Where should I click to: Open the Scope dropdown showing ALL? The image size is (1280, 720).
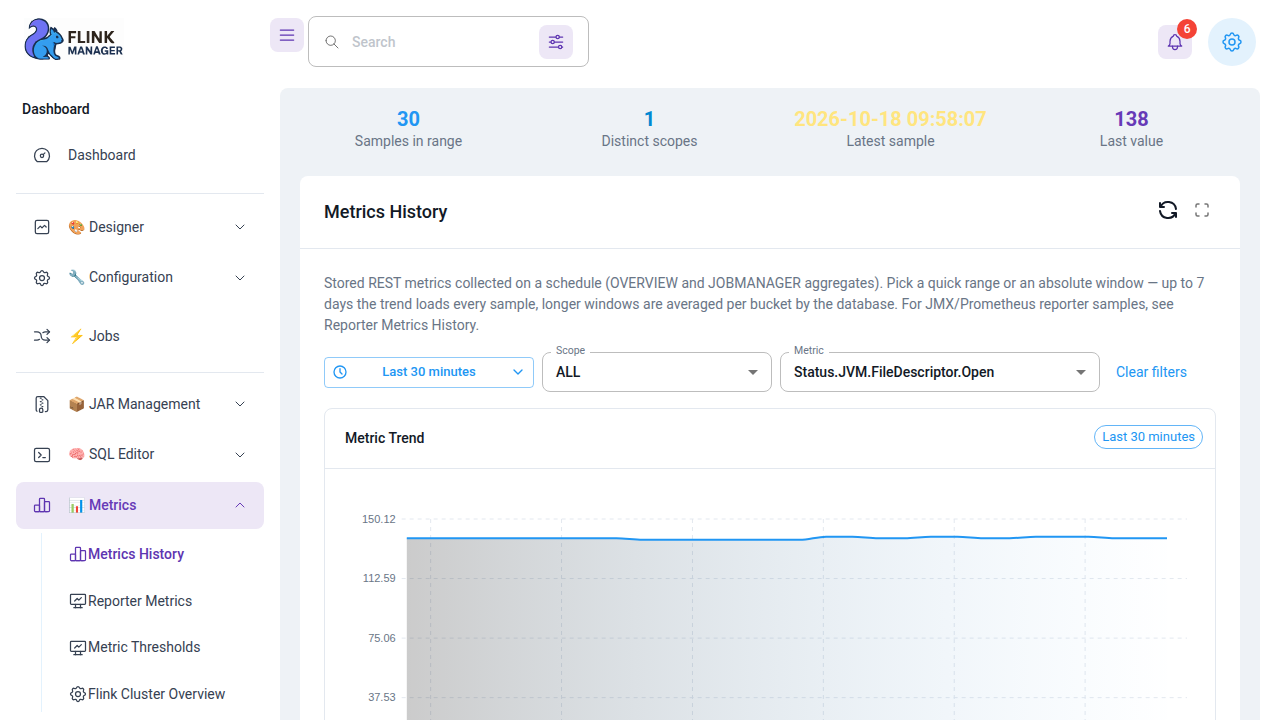[x=657, y=372]
